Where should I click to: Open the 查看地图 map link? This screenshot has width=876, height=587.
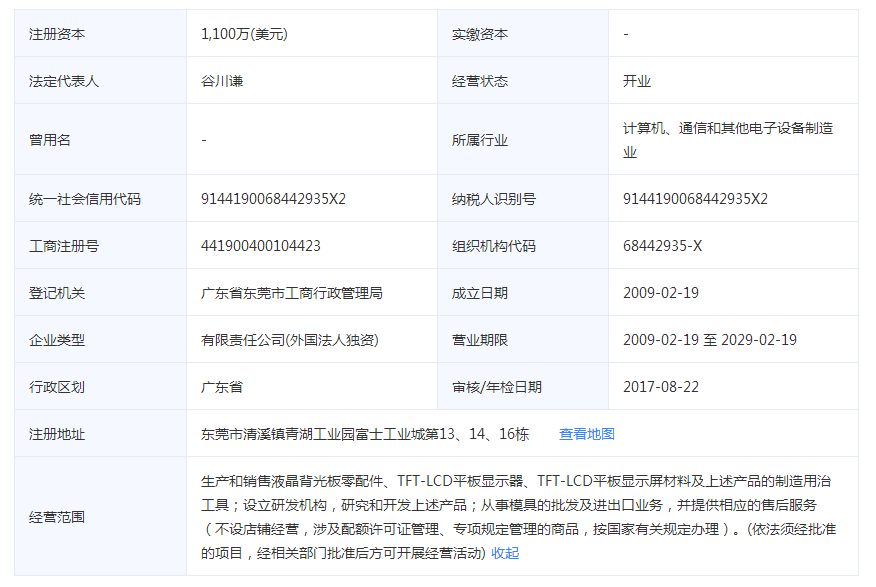(587, 434)
